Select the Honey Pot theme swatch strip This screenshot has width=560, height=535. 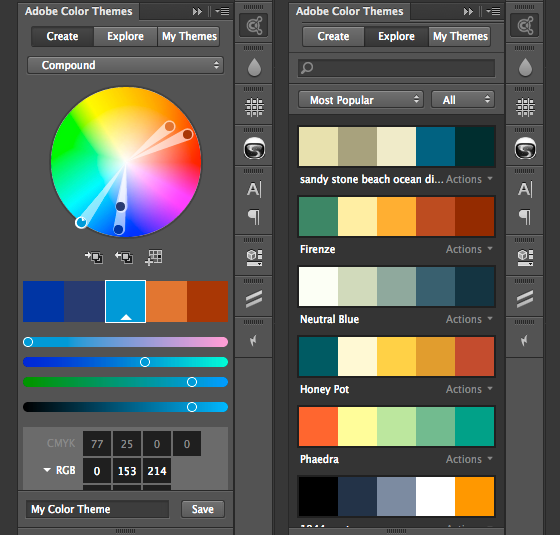tap(396, 356)
